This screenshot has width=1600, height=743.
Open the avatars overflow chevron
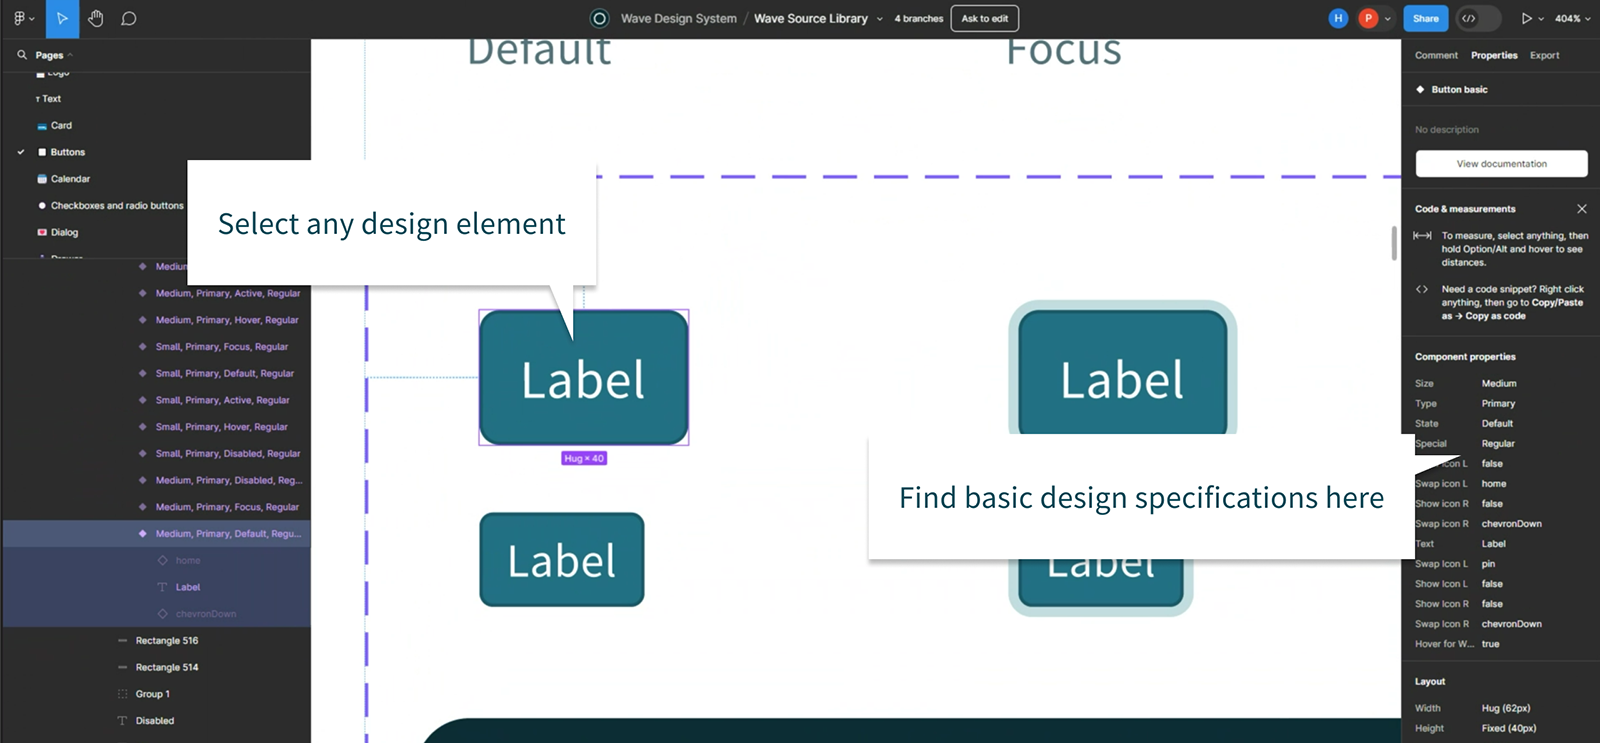(1388, 18)
